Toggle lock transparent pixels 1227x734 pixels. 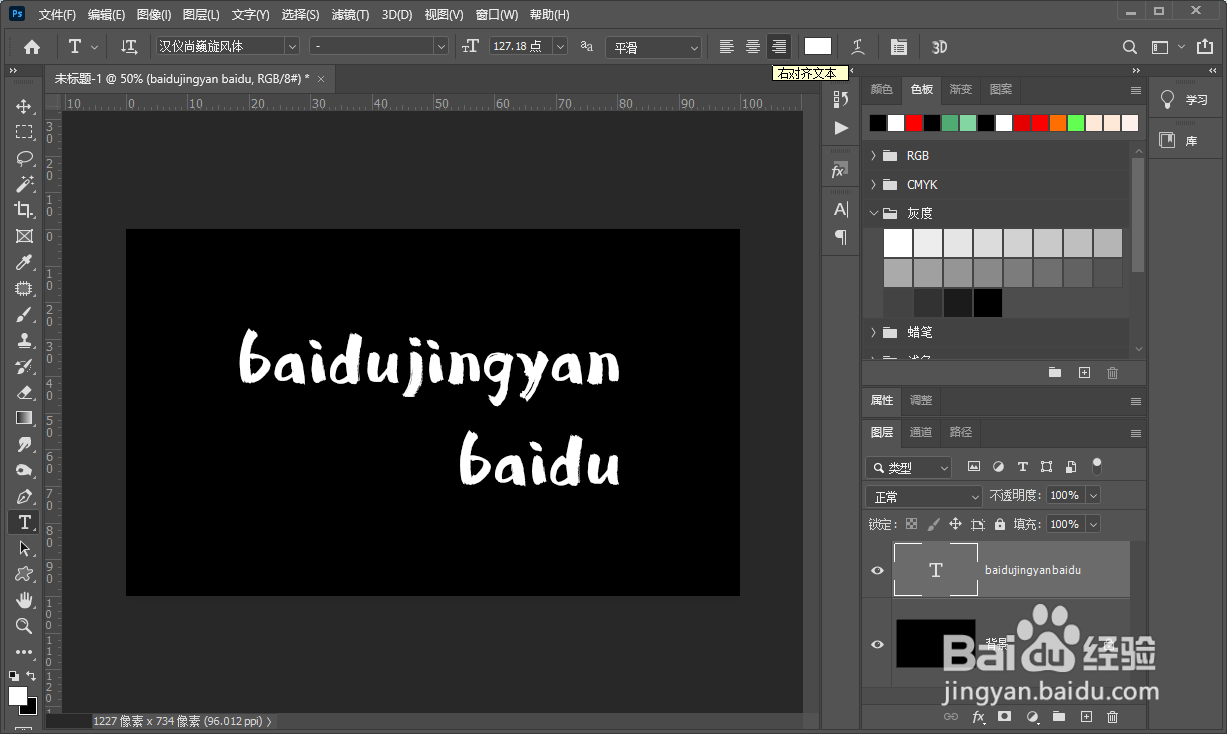point(911,524)
